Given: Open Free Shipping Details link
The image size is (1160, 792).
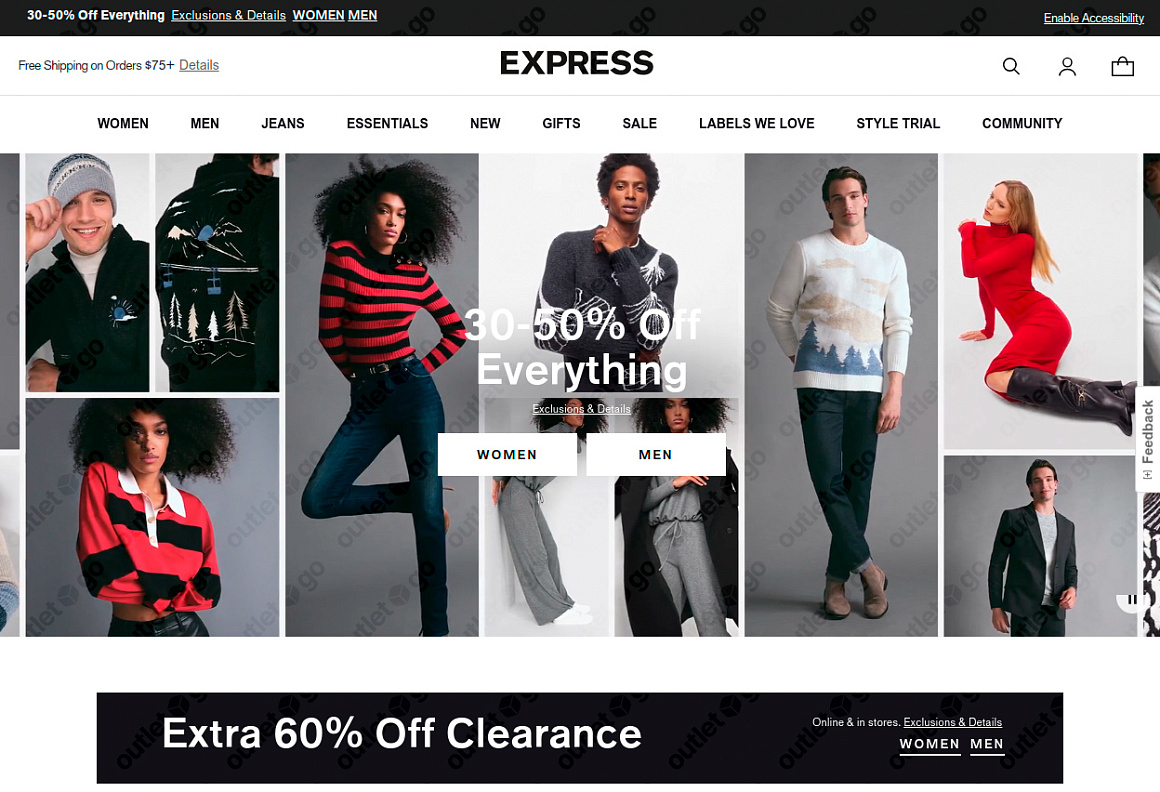Looking at the screenshot, I should [199, 65].
